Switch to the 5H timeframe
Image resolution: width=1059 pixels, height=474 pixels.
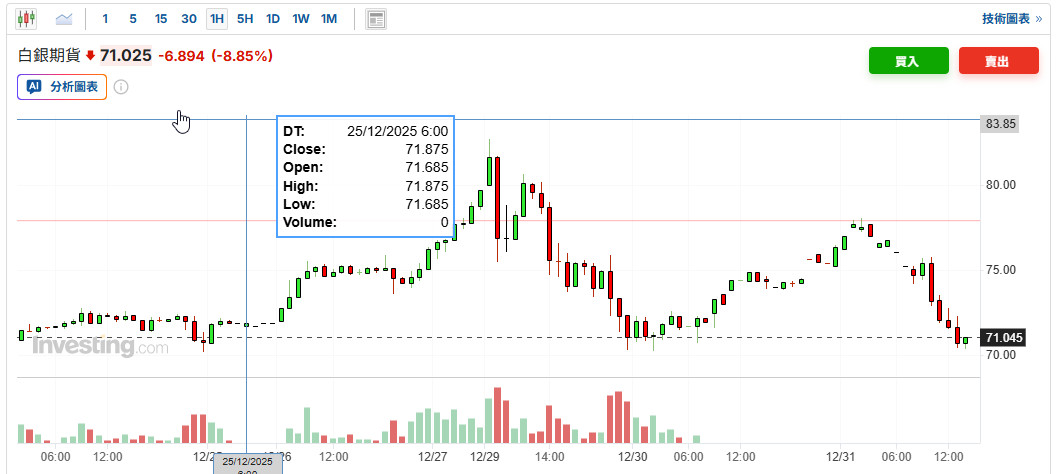click(x=245, y=19)
